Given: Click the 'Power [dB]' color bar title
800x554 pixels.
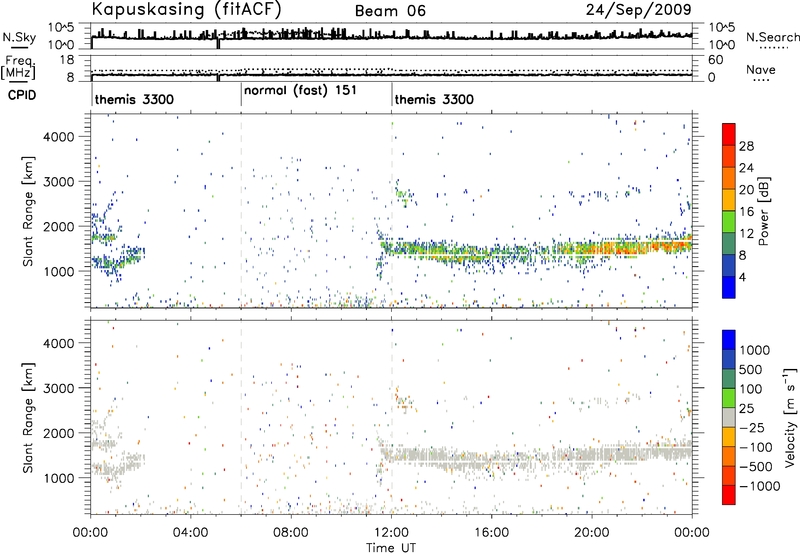Looking at the screenshot, I should click(763, 211).
